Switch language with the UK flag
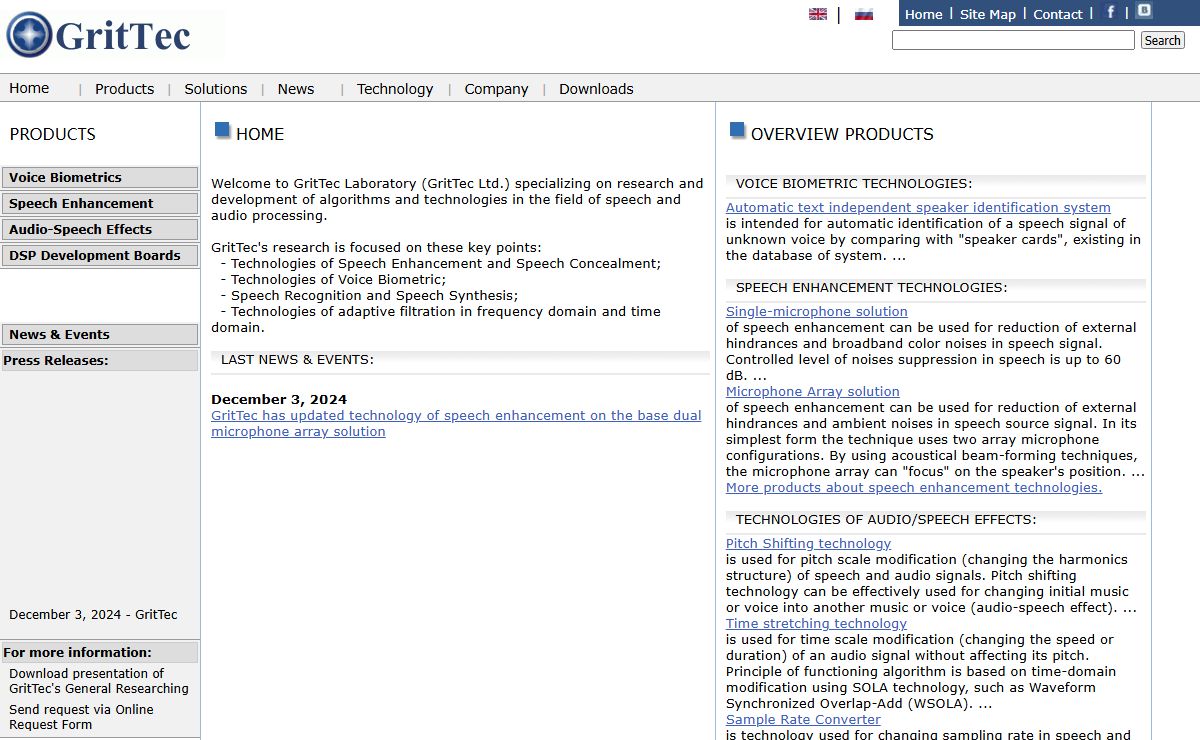Image resolution: width=1200 pixels, height=740 pixels. (x=818, y=14)
